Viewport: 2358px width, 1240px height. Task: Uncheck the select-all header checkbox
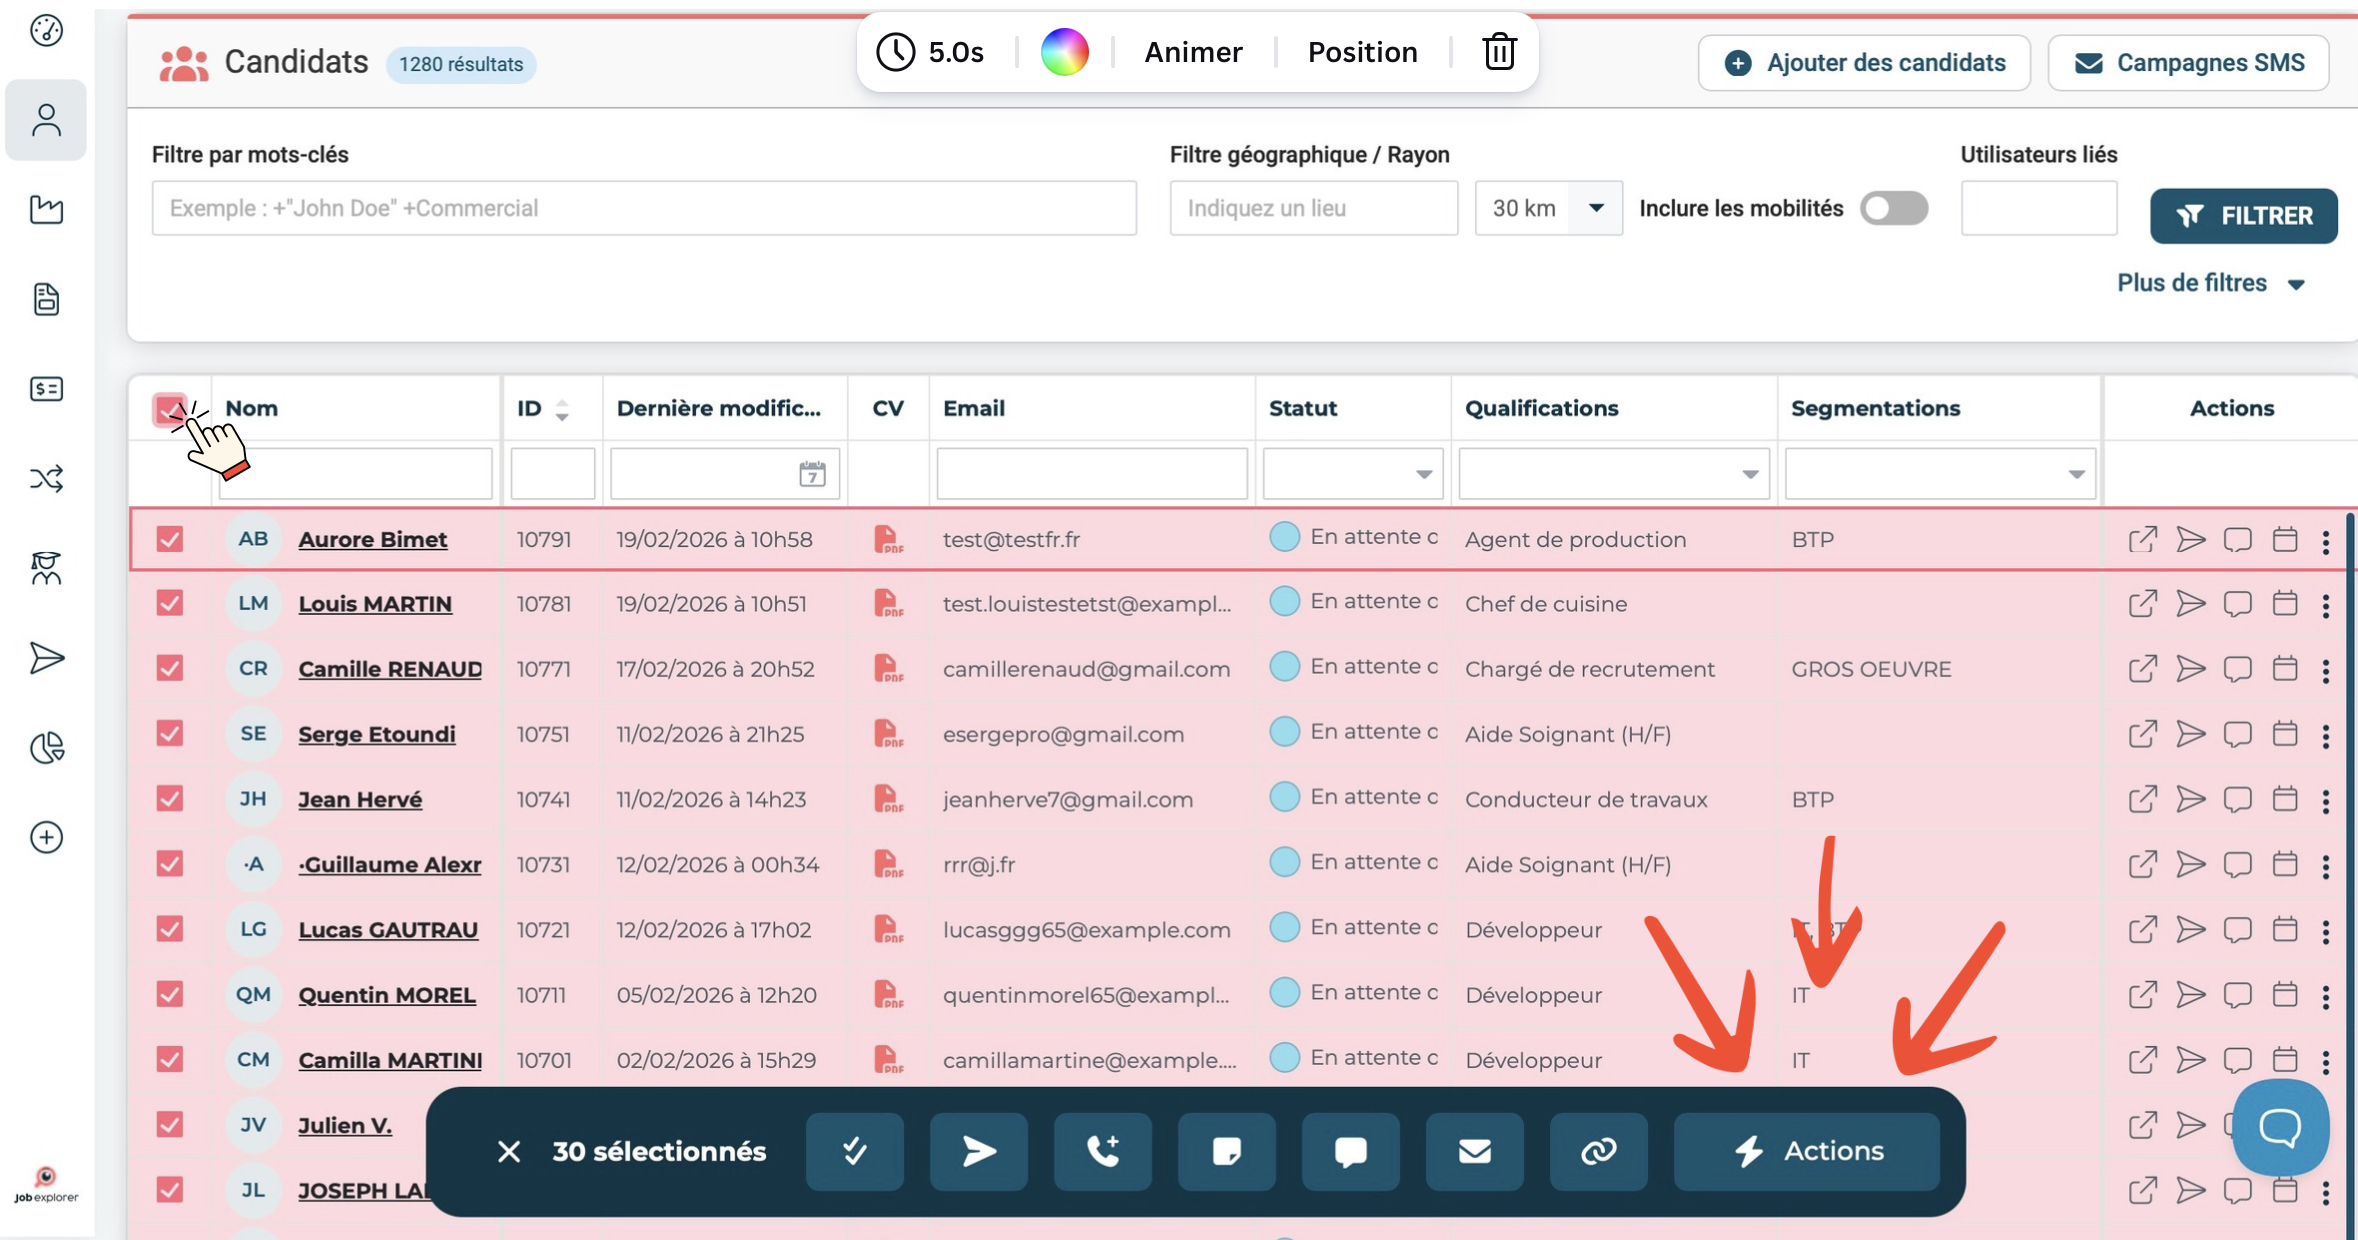[x=169, y=409]
